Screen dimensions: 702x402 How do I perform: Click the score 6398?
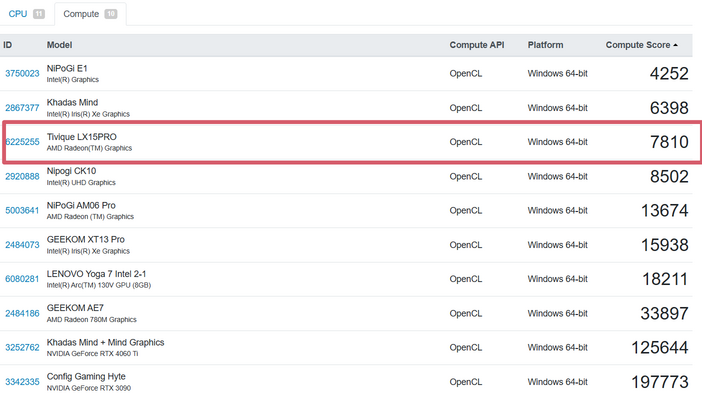coord(669,108)
